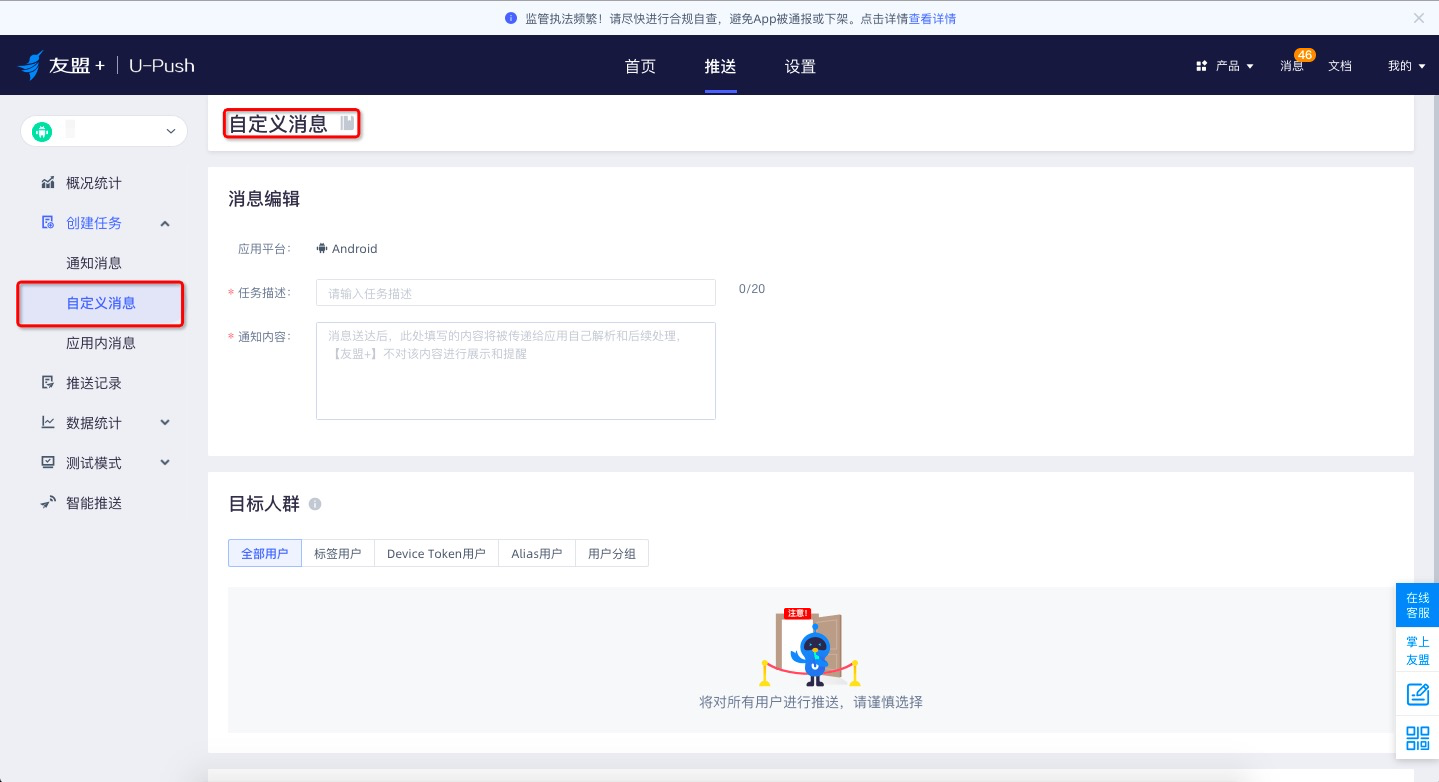Click the 数据统计 line-chart icon
1439x782 pixels.
[48, 423]
